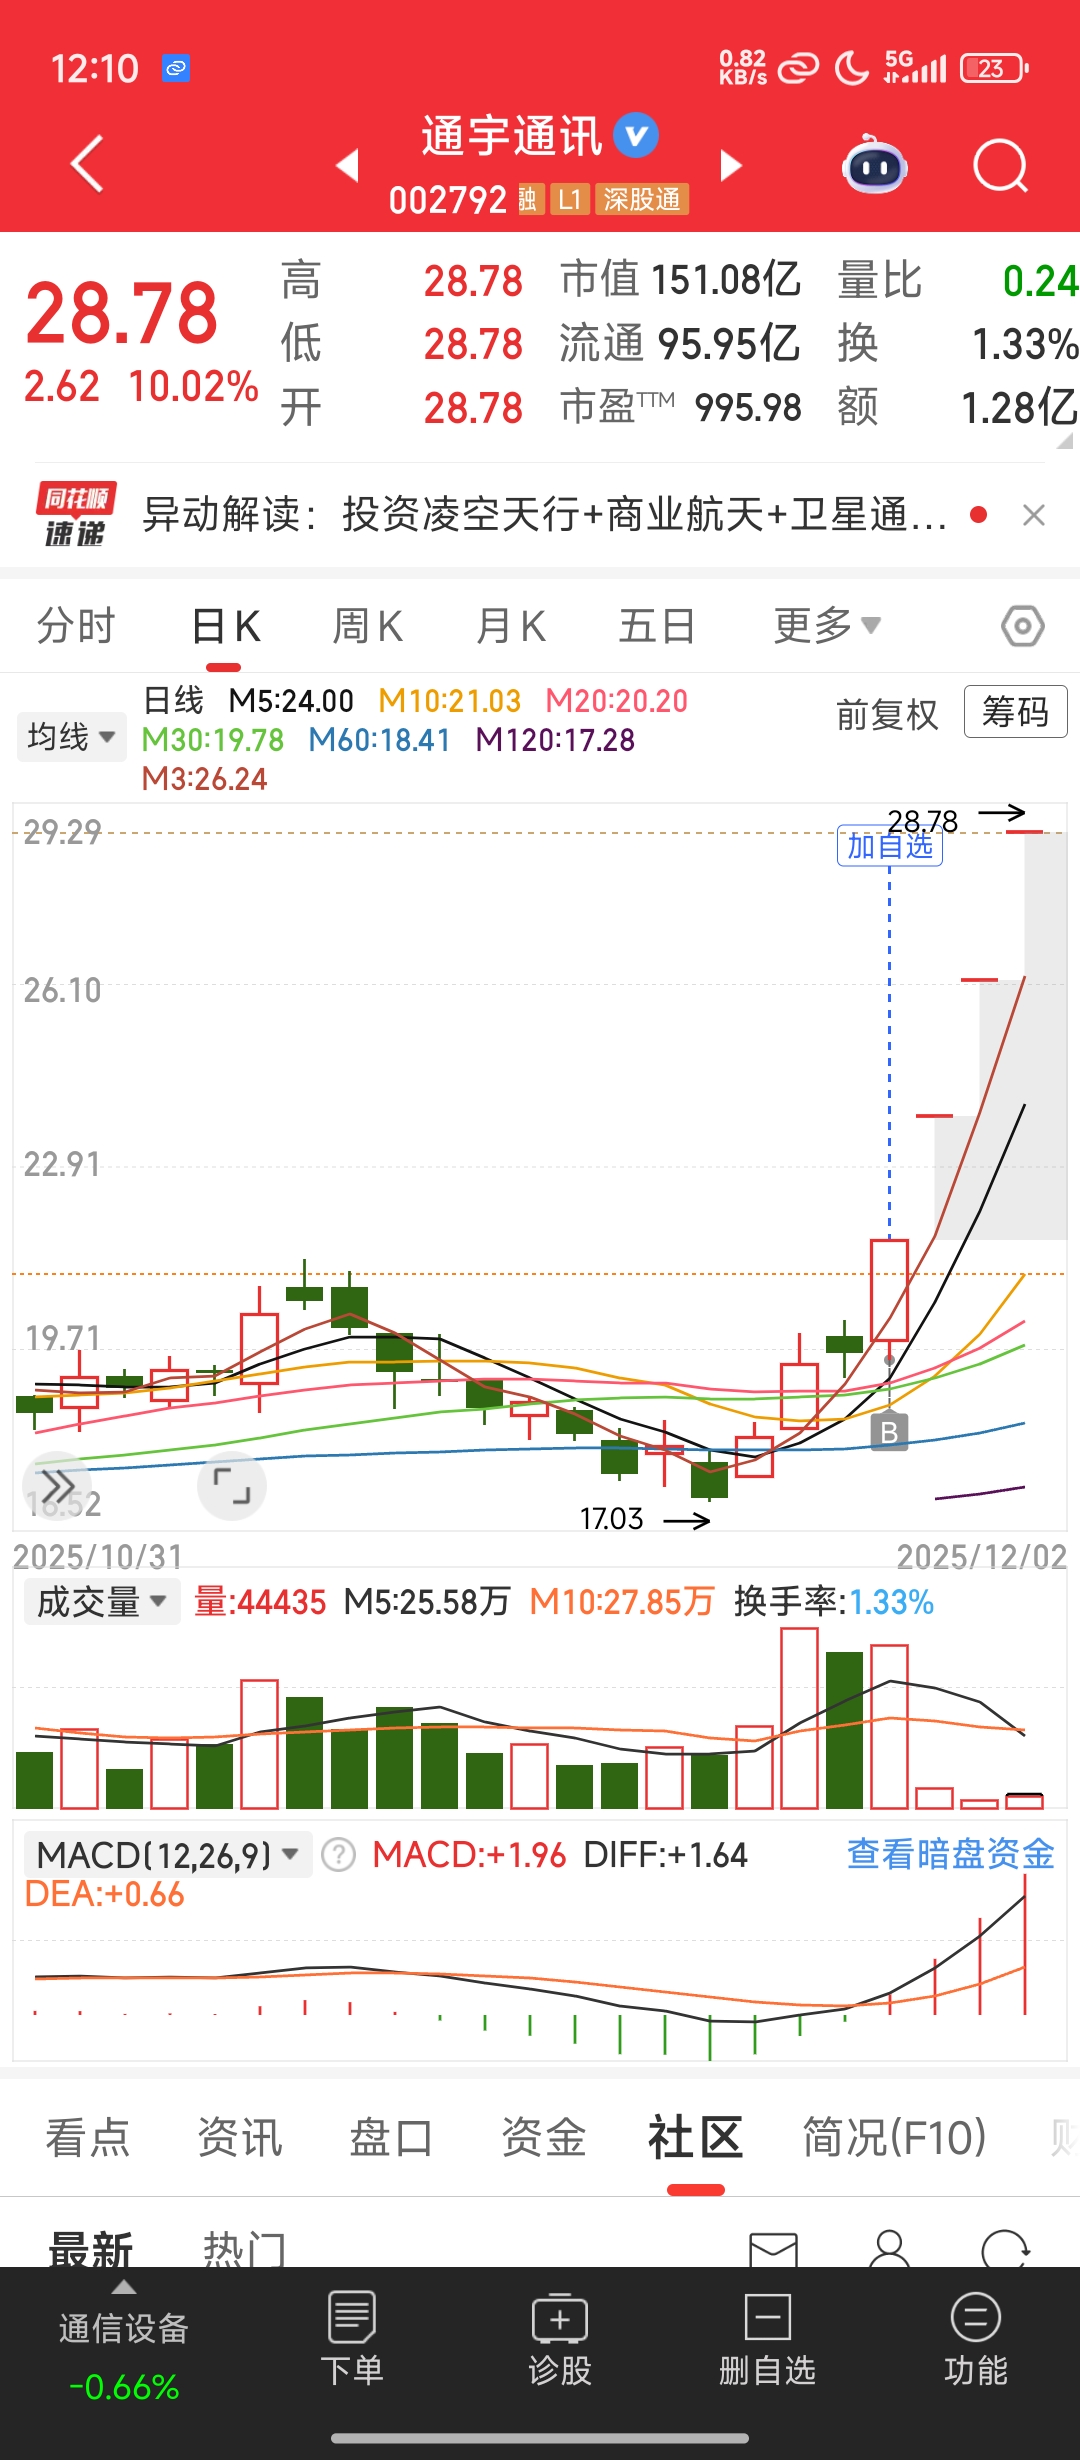Remove from watchlist via 删自选
Screen dimensions: 1080x2460
click(x=768, y=2338)
